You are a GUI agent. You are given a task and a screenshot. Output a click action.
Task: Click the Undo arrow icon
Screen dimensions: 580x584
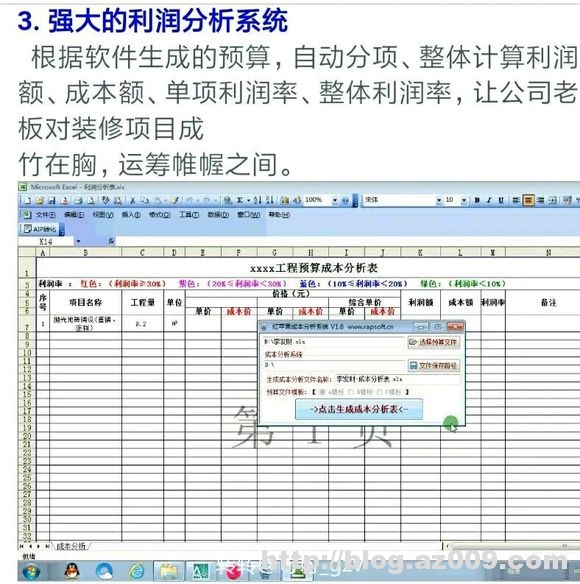pyautogui.click(x=190, y=200)
